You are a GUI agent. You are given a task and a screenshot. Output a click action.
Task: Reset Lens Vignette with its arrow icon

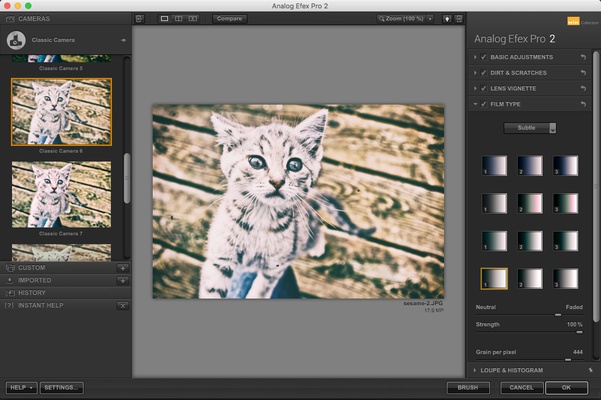coord(583,89)
